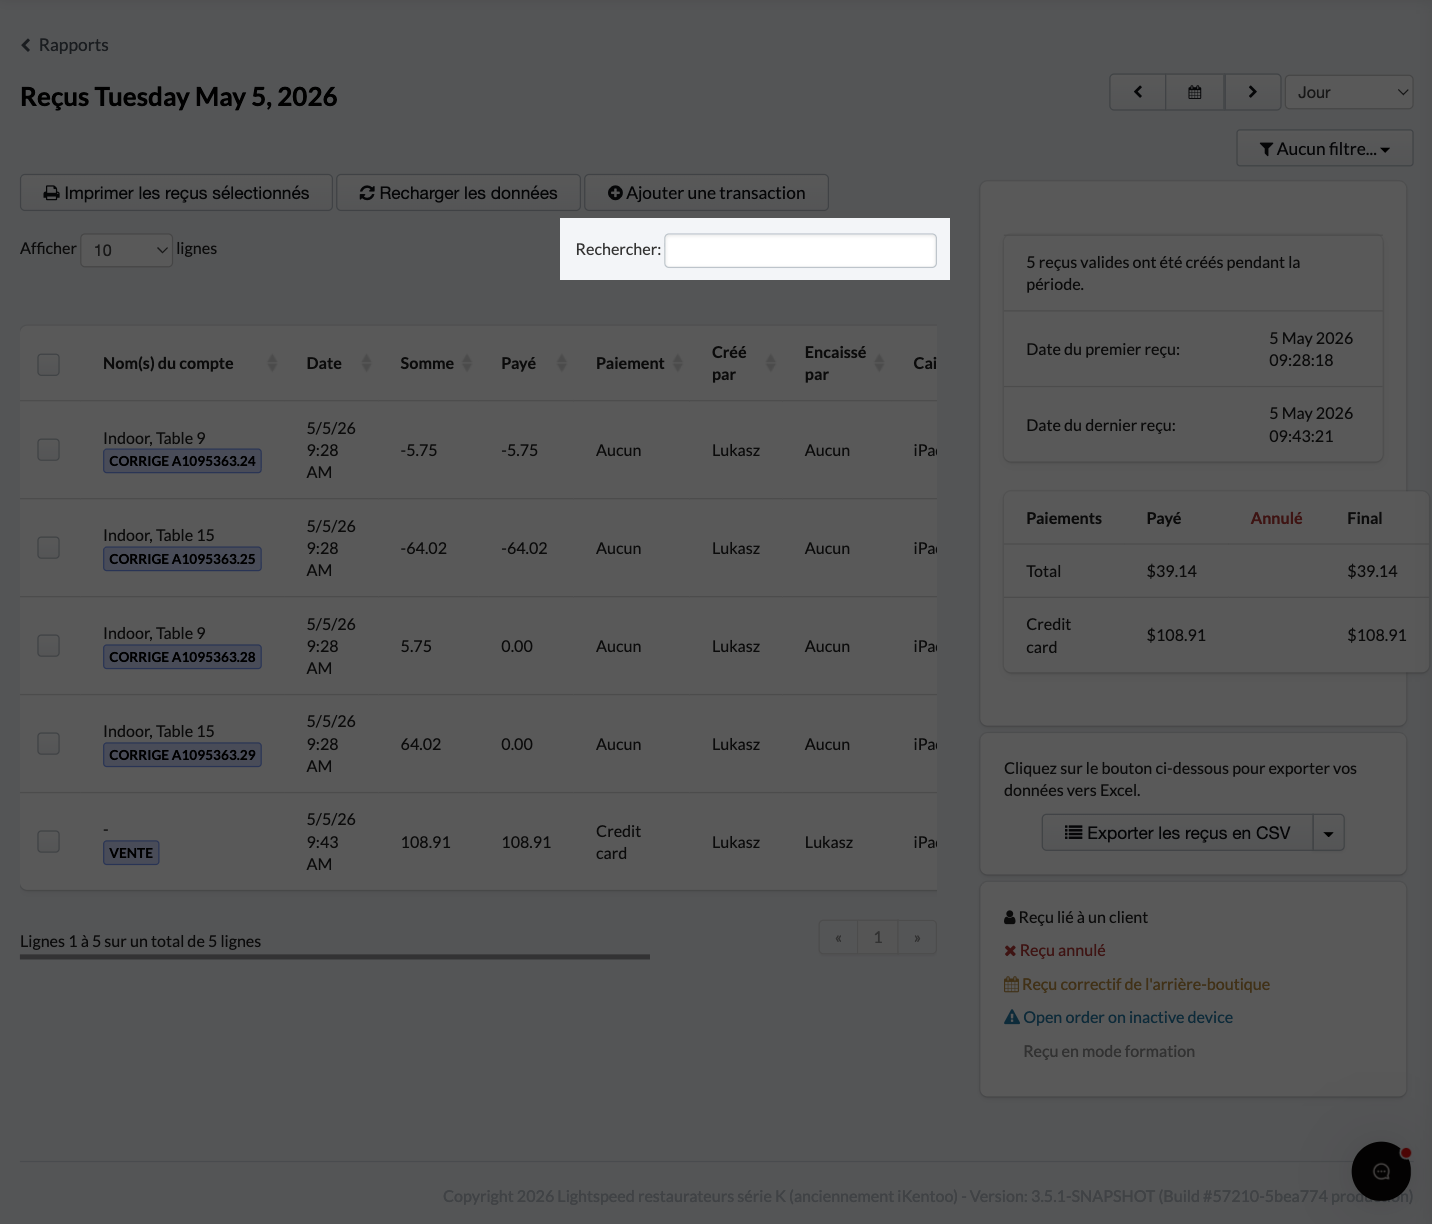The image size is (1432, 1224).
Task: Click the 9:43 AM date cell
Action: [331, 842]
